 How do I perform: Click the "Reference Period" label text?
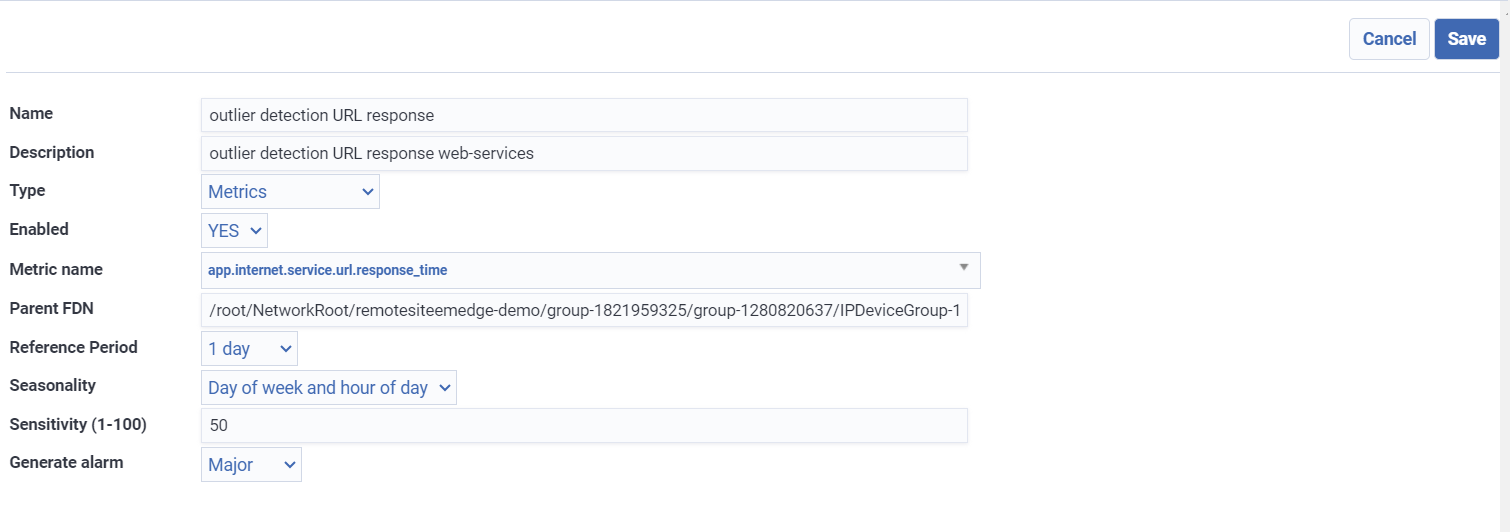point(73,348)
